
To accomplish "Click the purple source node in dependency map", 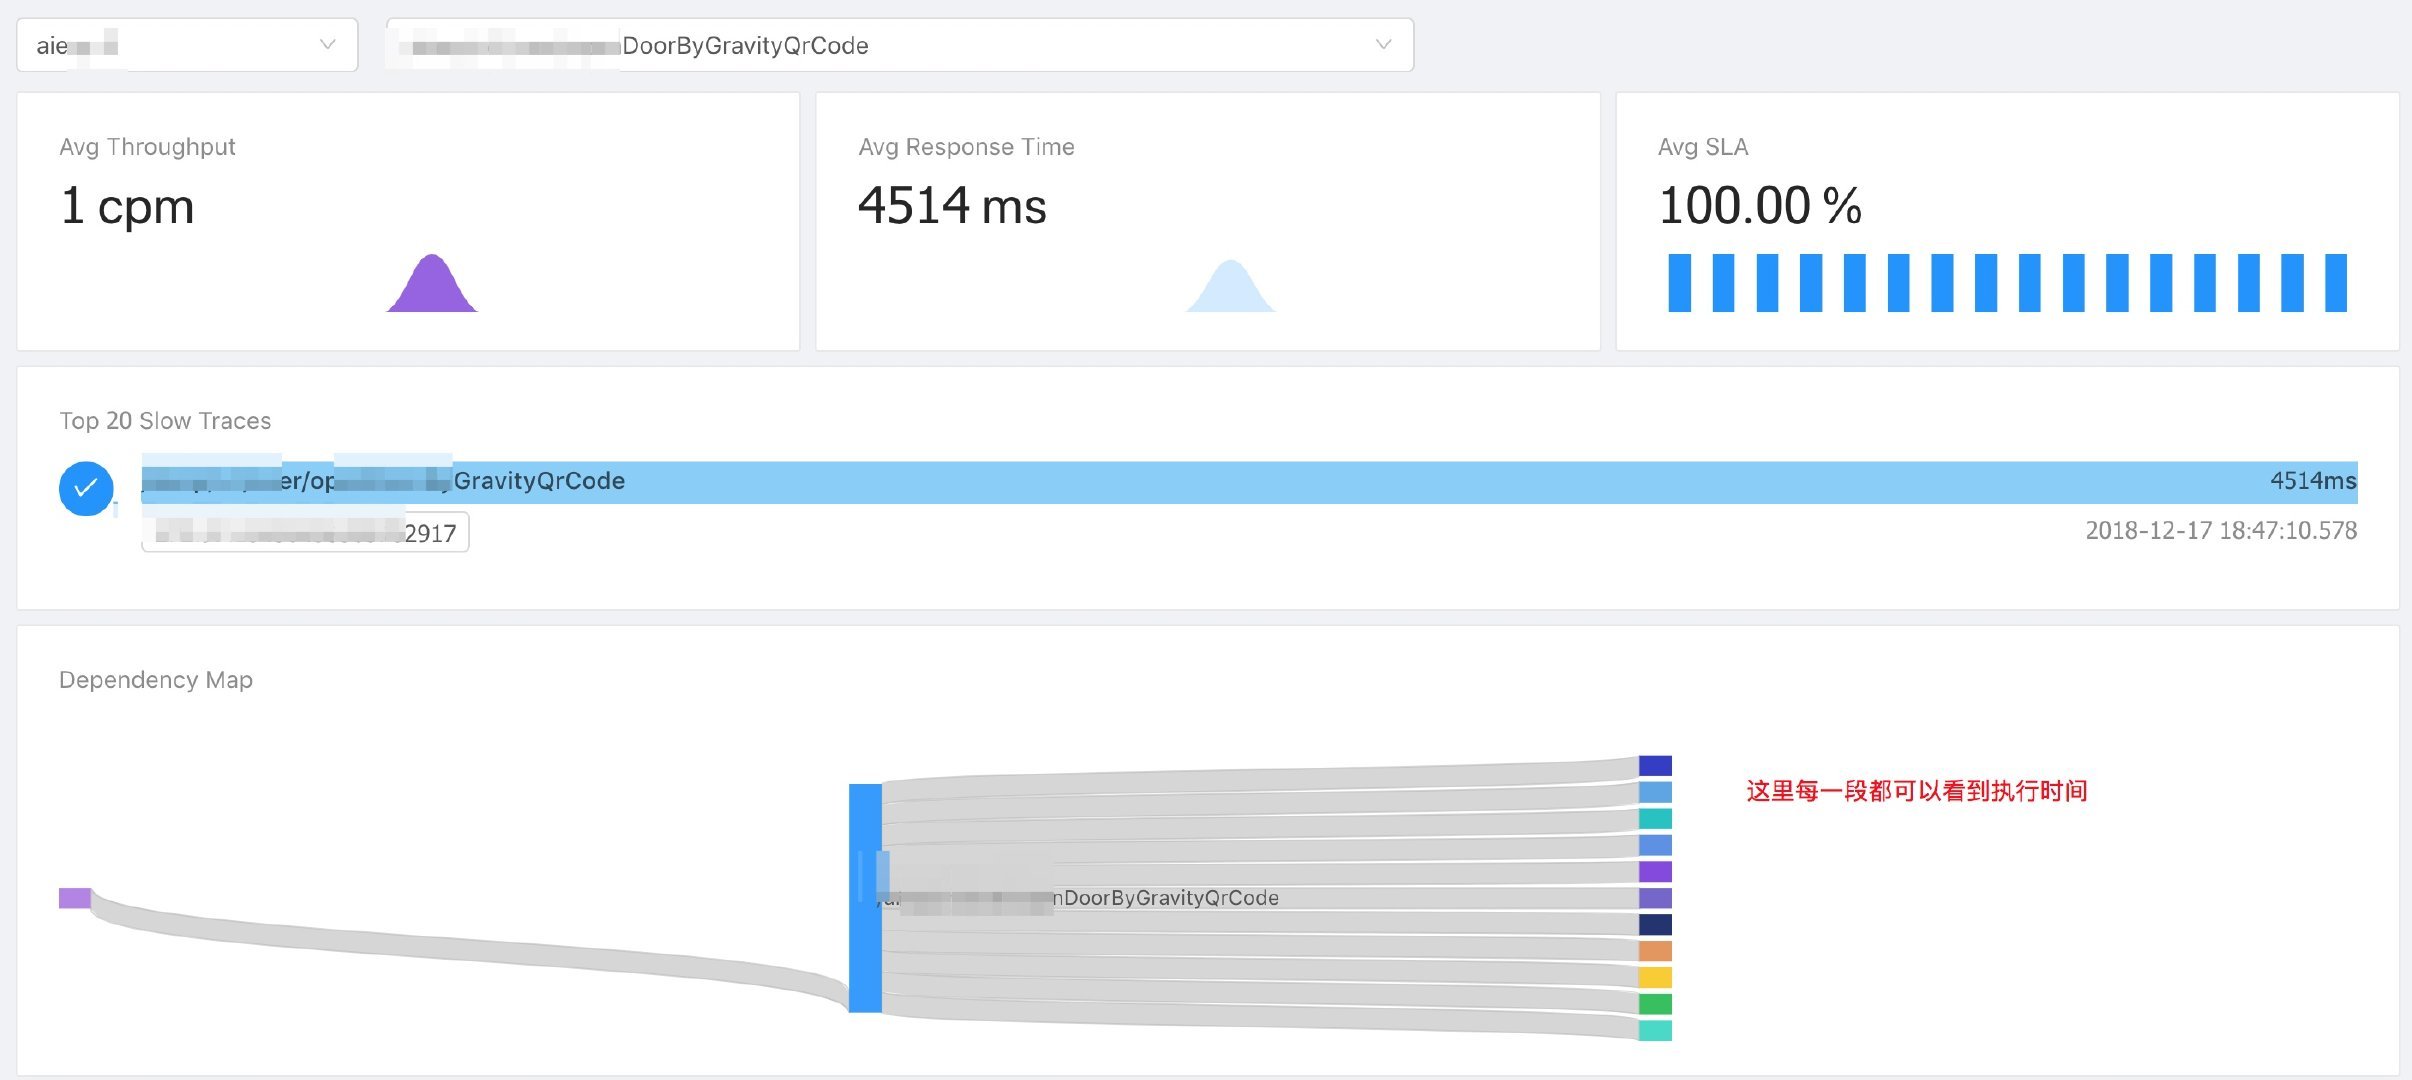I will [75, 898].
